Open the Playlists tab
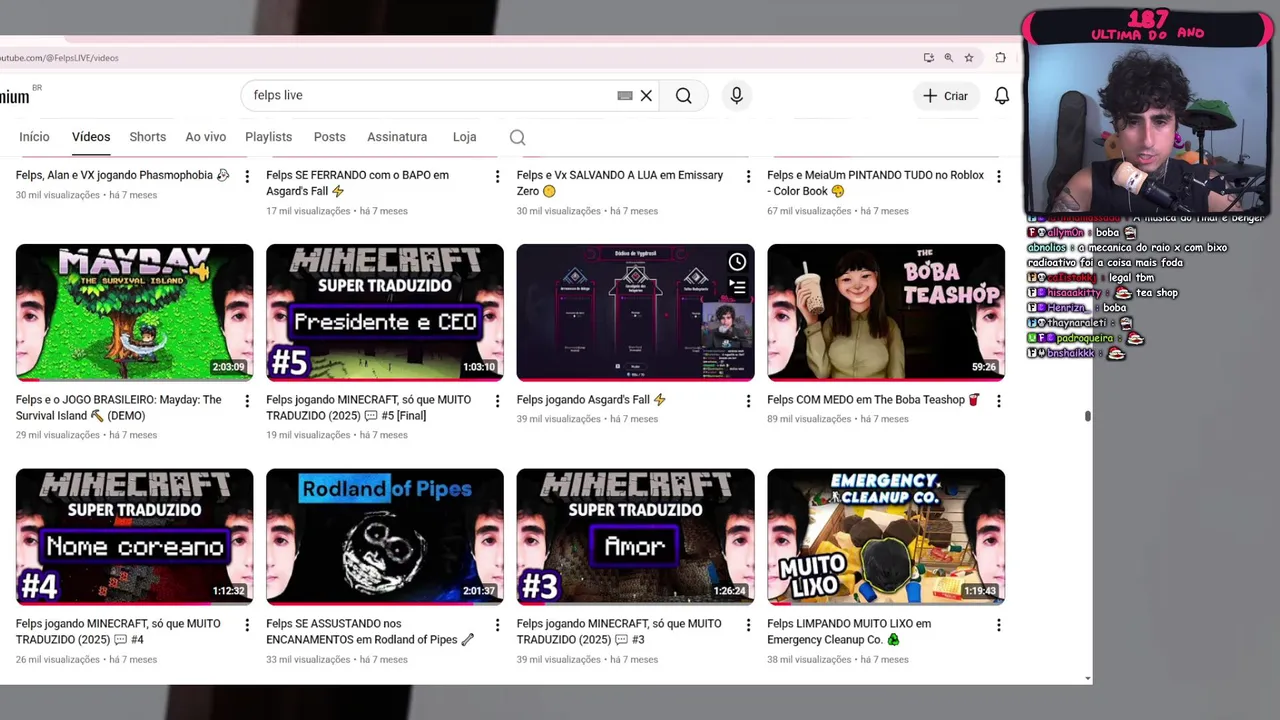The image size is (1280, 720). 268,137
